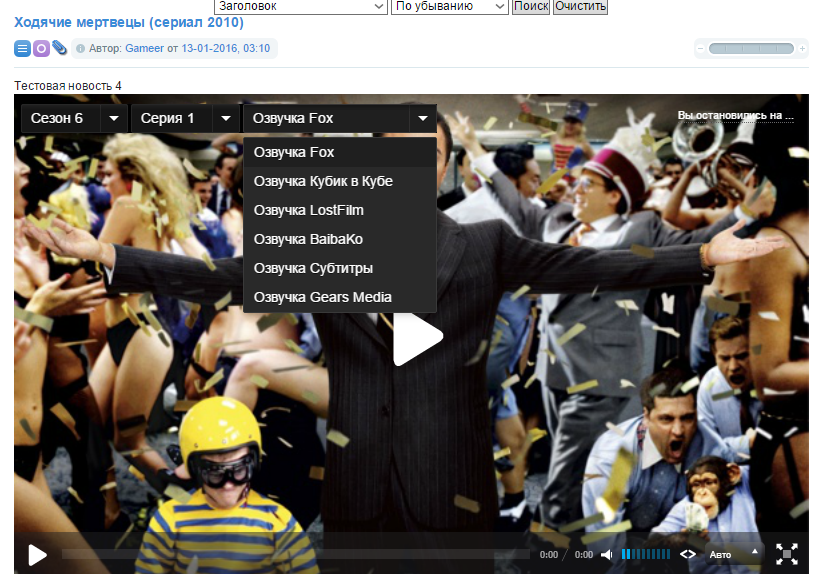Collapse the Озвучка Fox voiceover dropdown
The image size is (823, 582).
(340, 119)
